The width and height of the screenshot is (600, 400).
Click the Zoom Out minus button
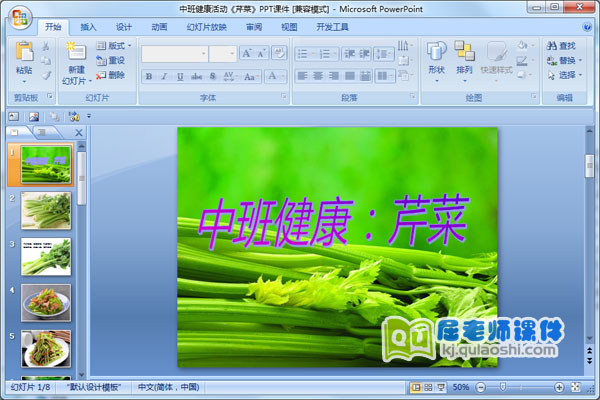click(x=481, y=388)
